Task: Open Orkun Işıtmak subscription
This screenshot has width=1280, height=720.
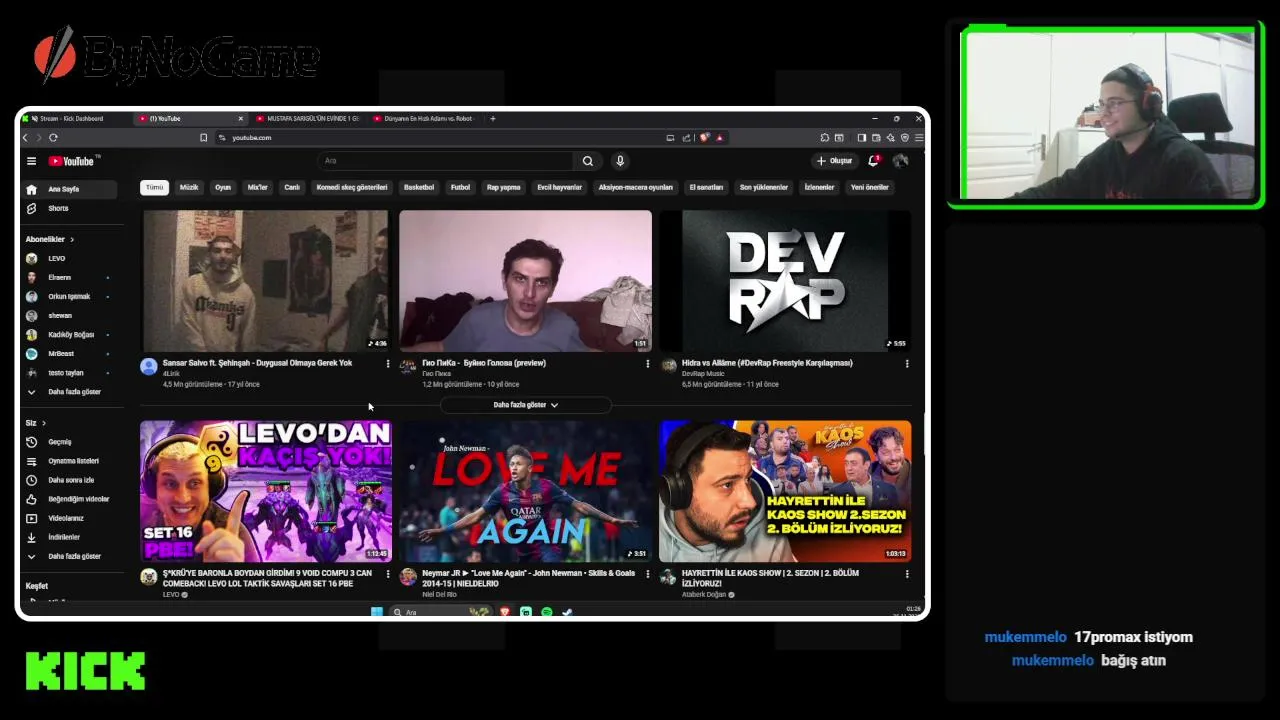Action: (x=70, y=297)
